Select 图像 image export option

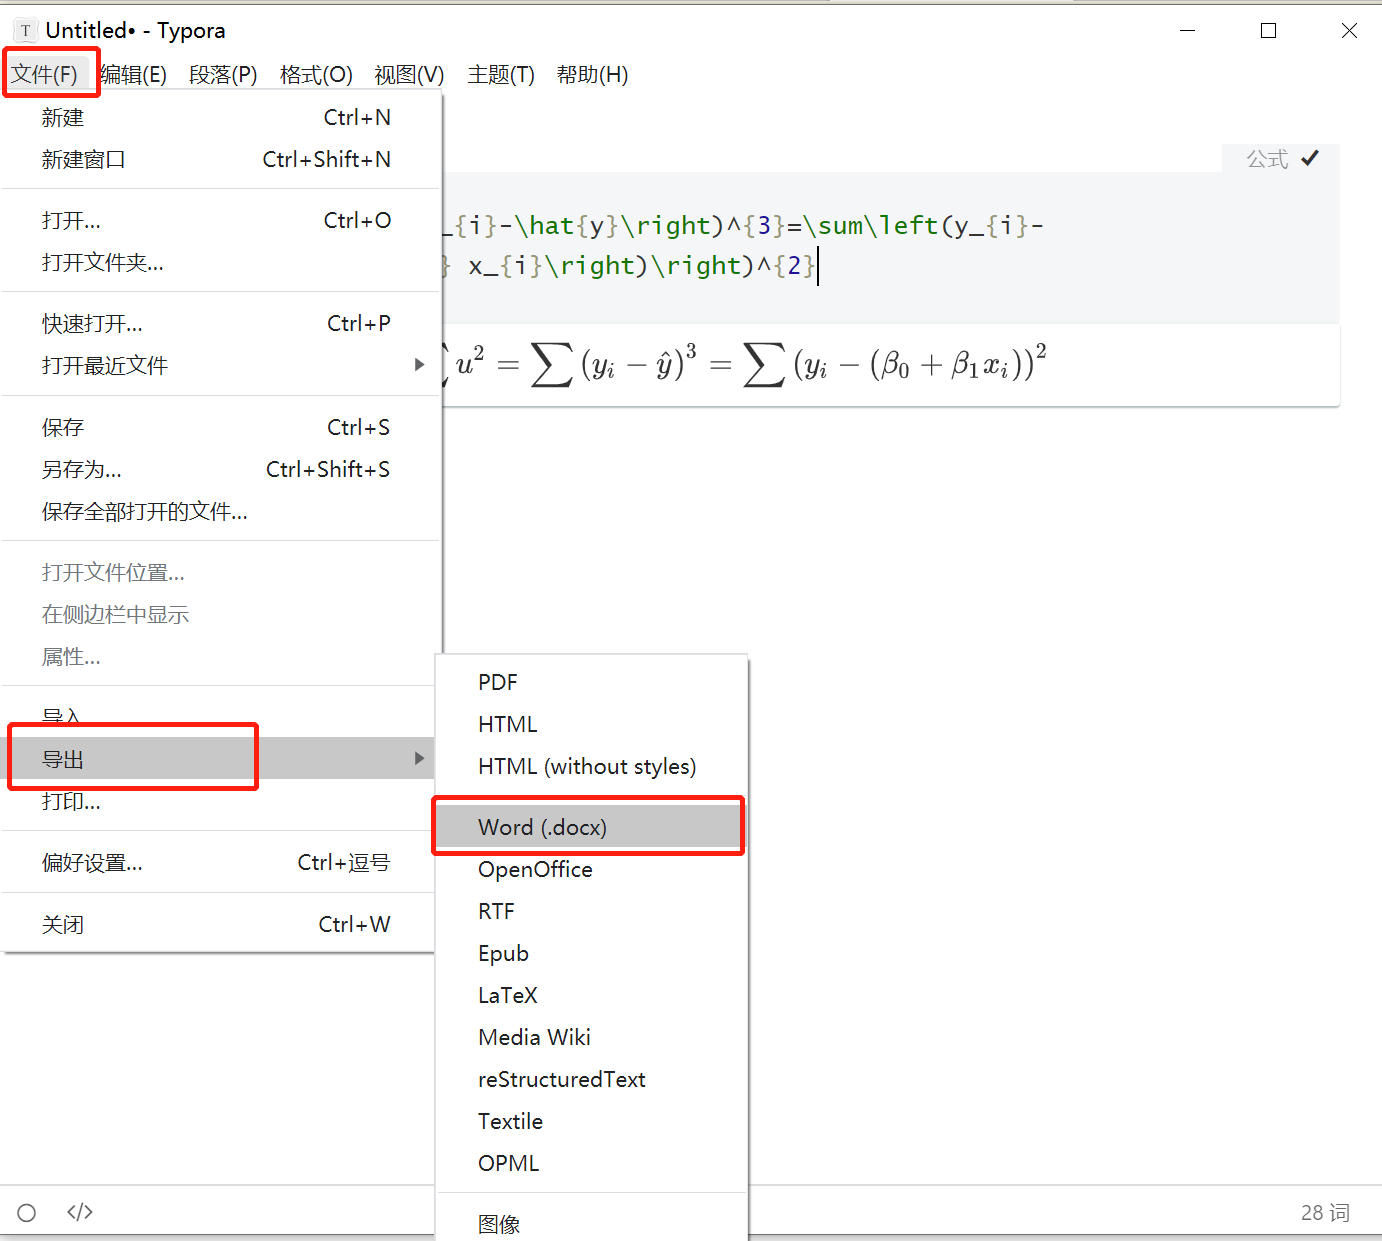click(499, 1223)
